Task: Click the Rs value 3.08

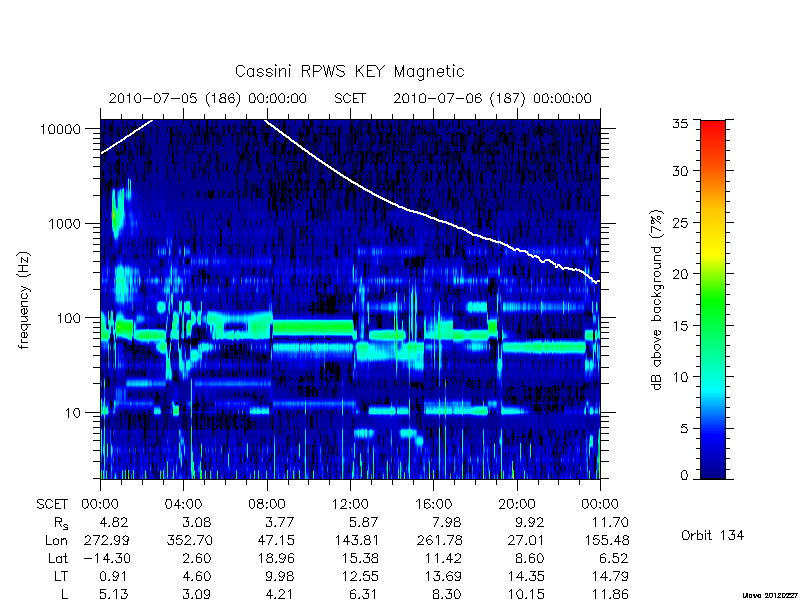Action: click(x=197, y=522)
